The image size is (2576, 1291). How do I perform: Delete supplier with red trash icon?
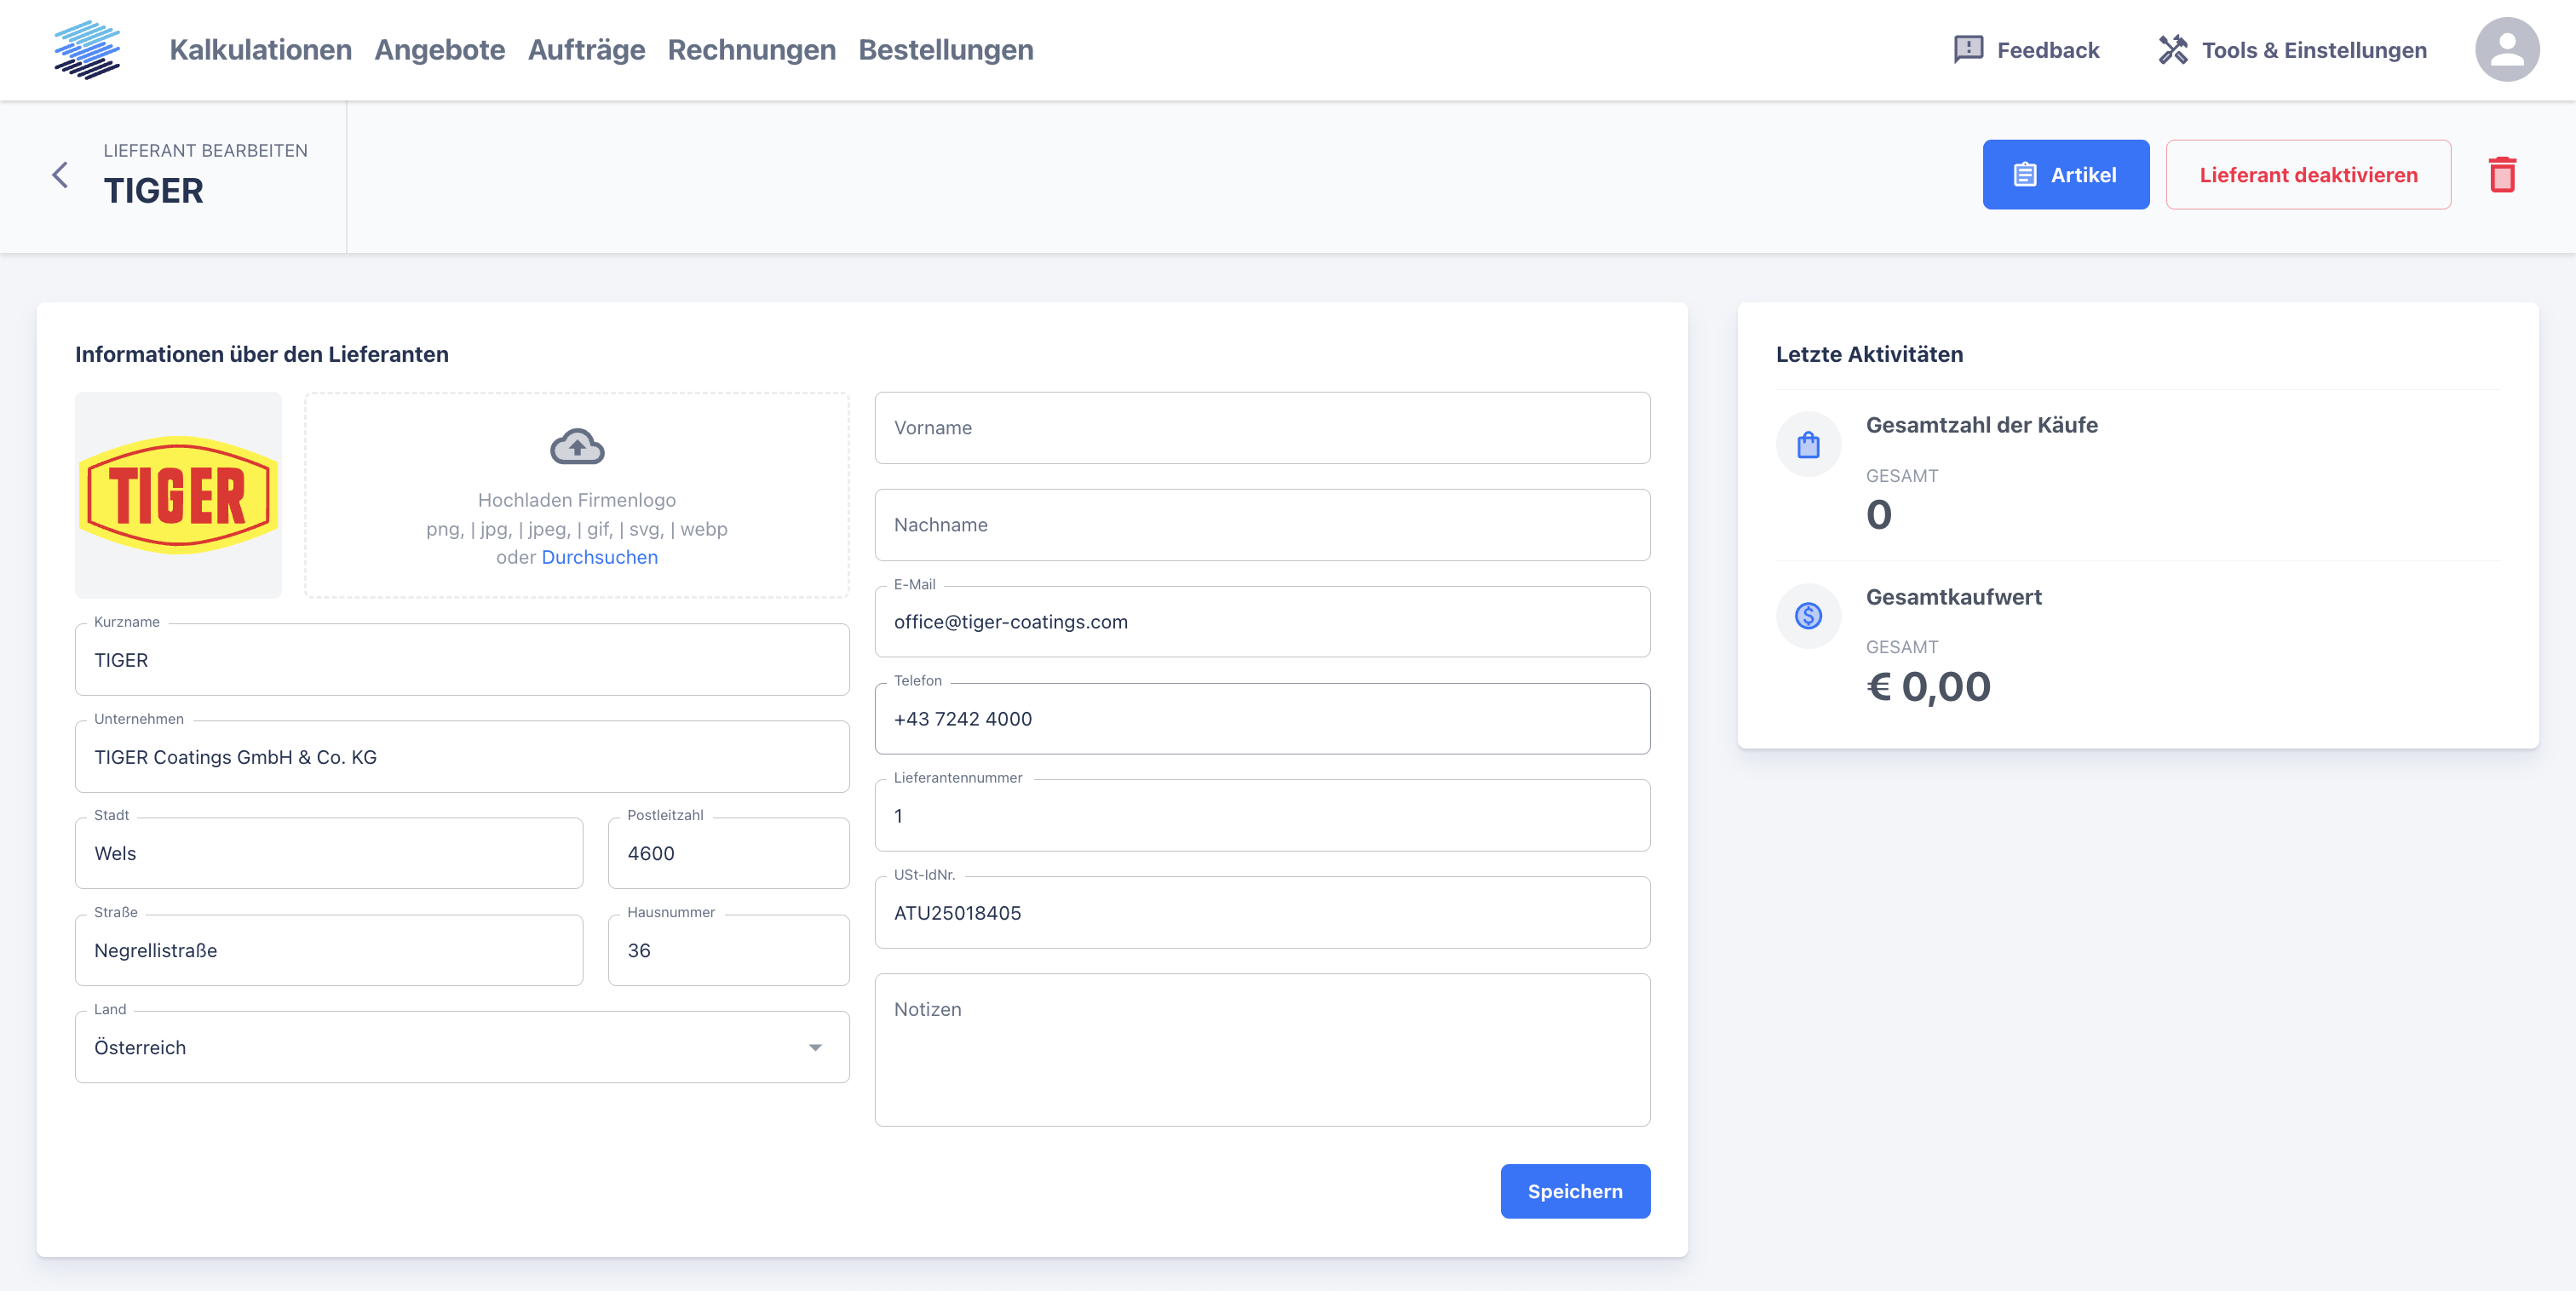(2502, 175)
